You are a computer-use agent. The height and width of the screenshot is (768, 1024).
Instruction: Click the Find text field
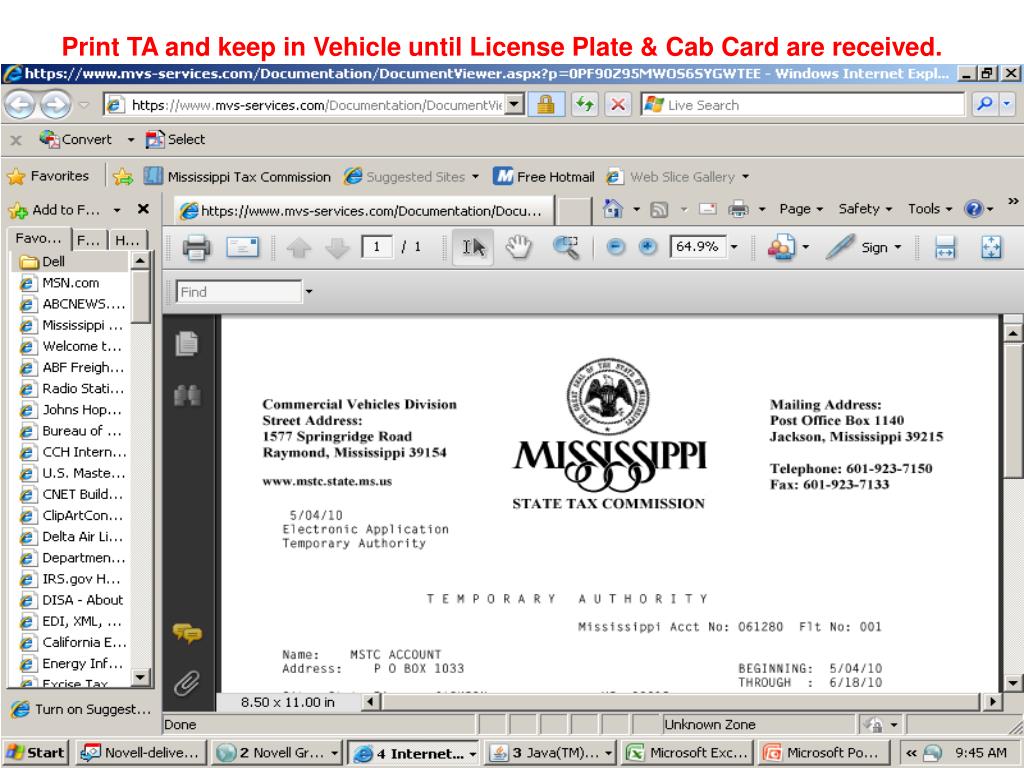click(239, 291)
